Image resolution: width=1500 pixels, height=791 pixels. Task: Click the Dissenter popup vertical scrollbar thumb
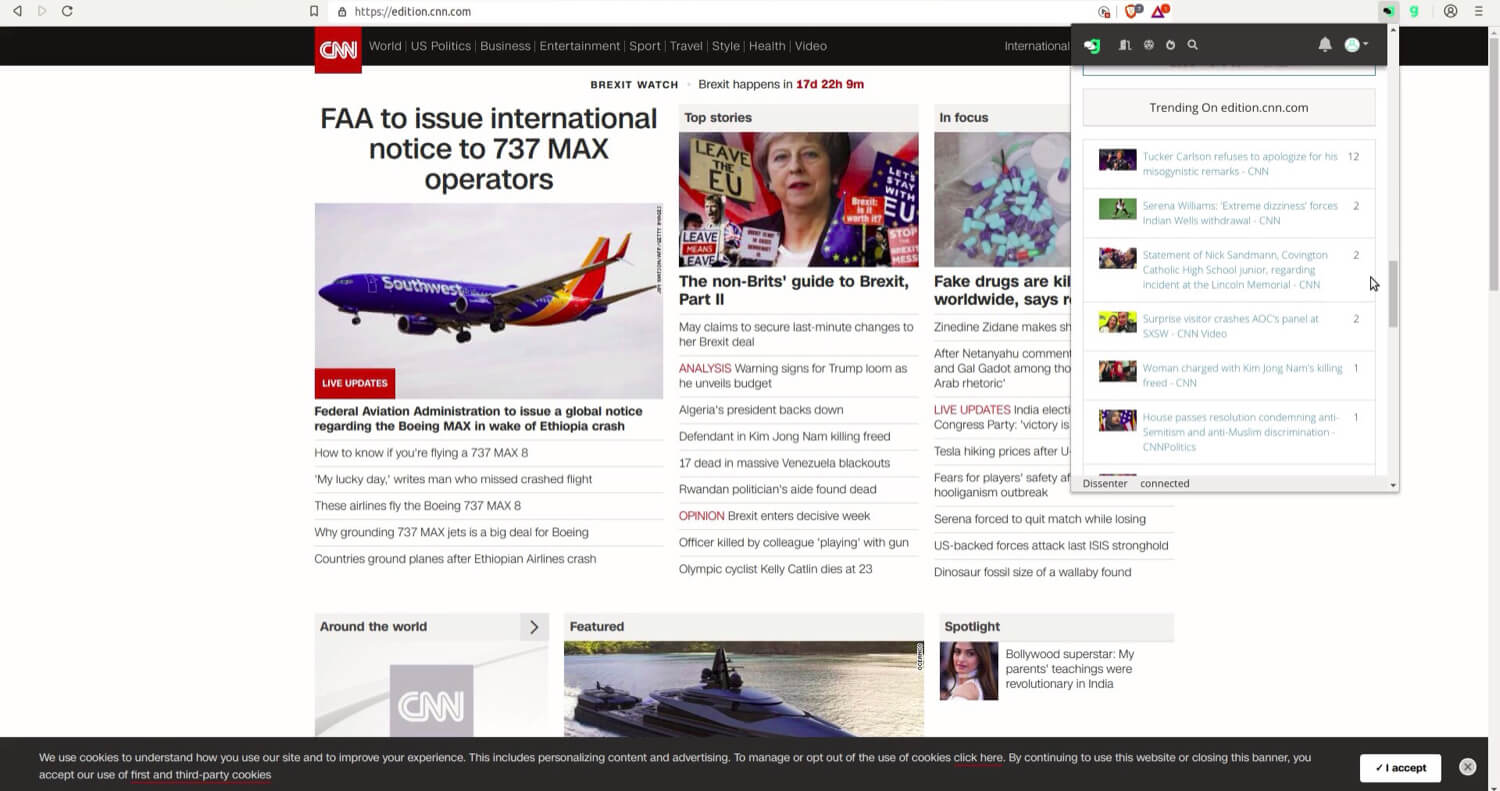pyautogui.click(x=1393, y=292)
